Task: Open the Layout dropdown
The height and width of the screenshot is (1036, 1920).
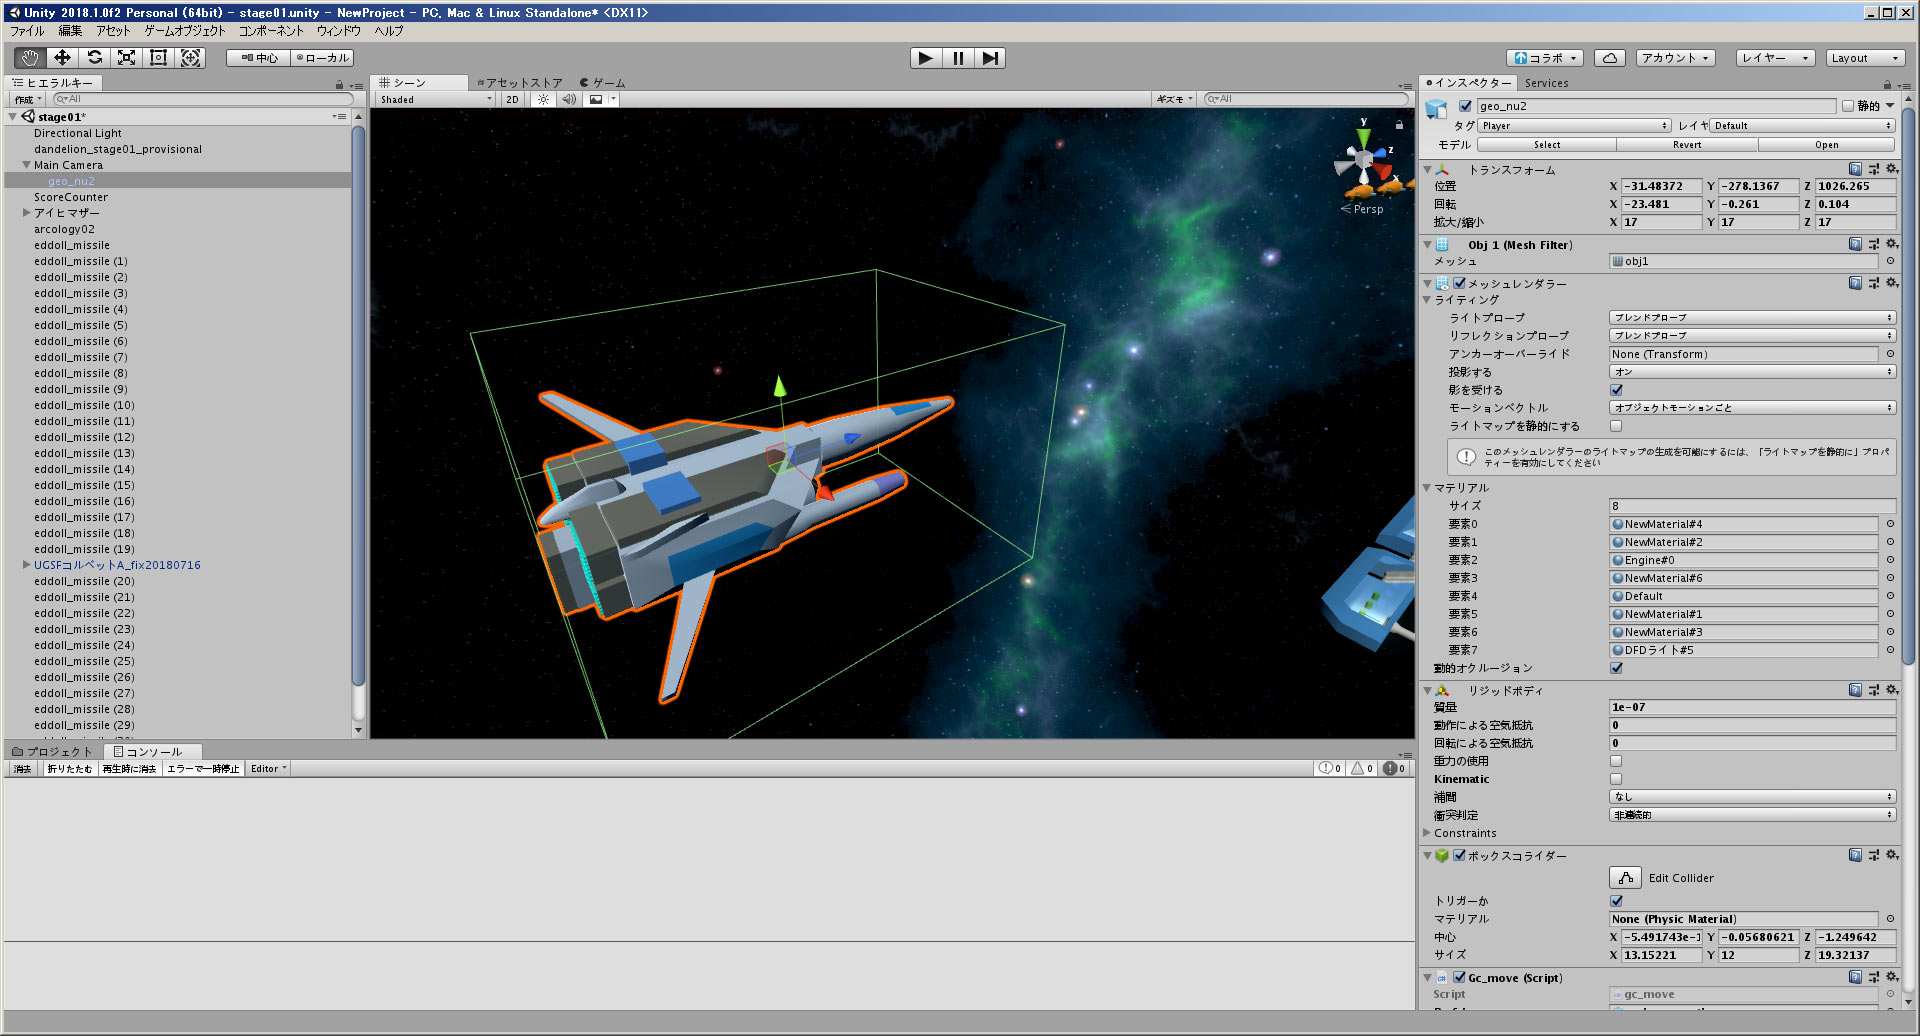Action: pos(1864,58)
